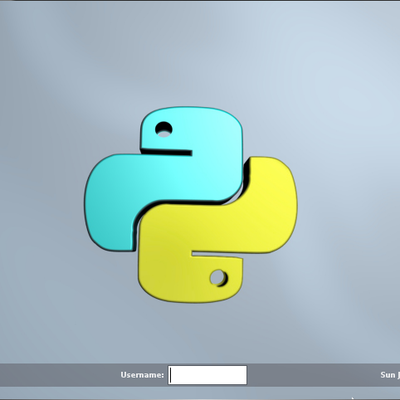Image resolution: width=400 pixels, height=400 pixels.
Task: Click the Username input field
Action: coord(207,375)
